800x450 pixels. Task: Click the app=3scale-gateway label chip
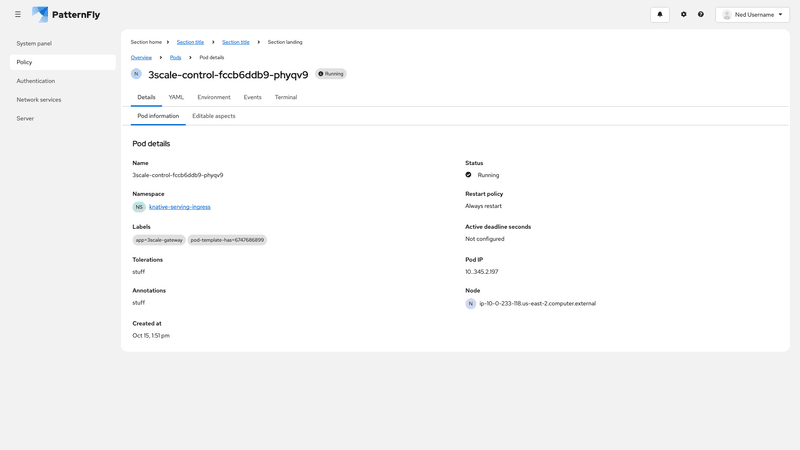coord(159,240)
